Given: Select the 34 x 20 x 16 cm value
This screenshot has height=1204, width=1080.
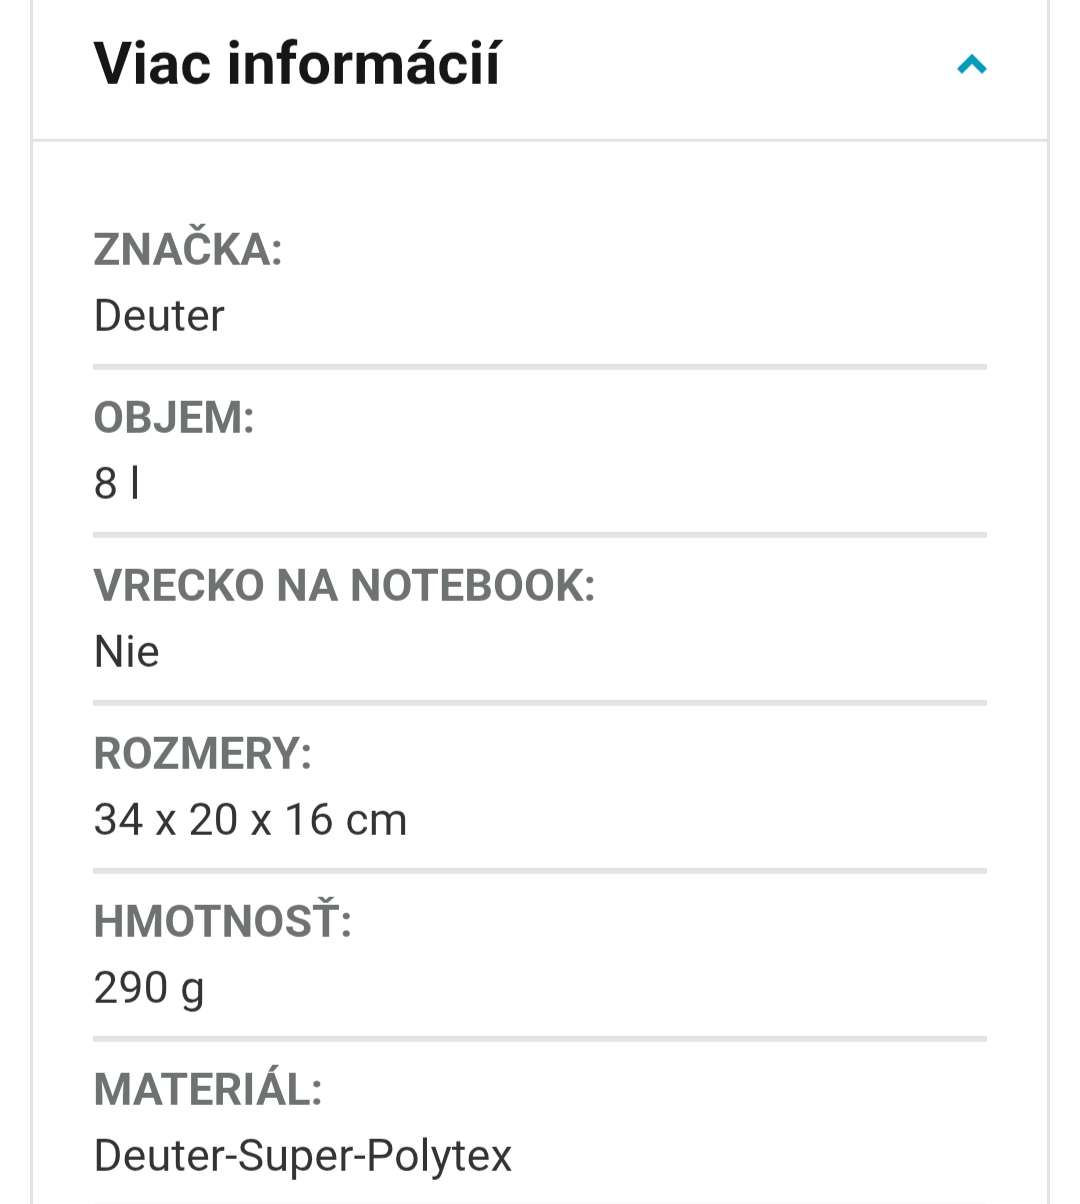Looking at the screenshot, I should click(x=250, y=820).
